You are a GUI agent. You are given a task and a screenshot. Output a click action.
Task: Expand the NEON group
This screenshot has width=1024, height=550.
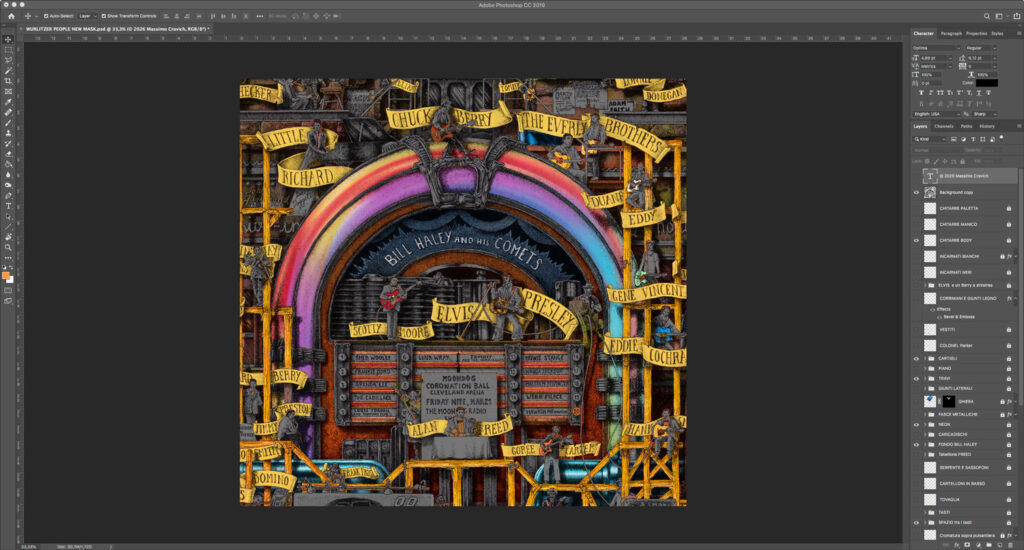pos(925,425)
